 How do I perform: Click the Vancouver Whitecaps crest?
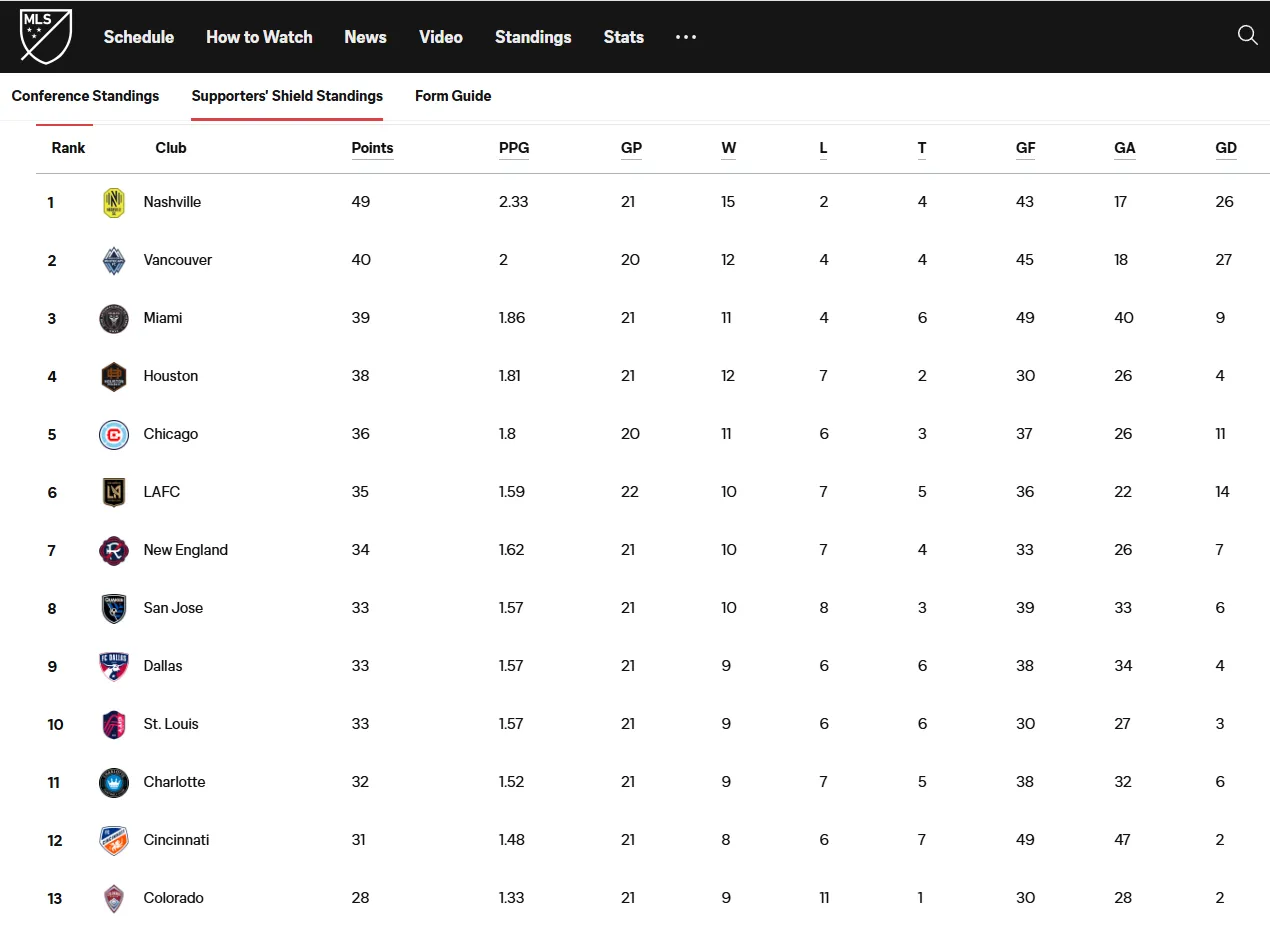point(114,261)
